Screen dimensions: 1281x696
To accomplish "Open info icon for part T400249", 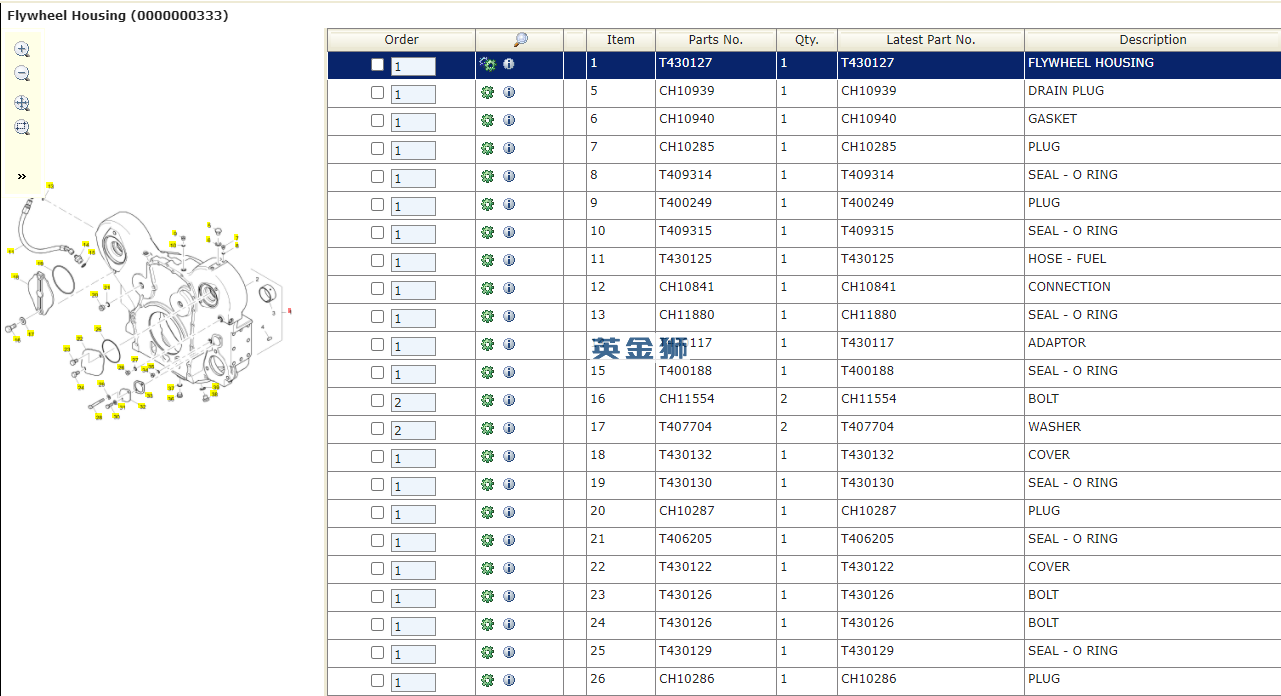I will 509,204.
